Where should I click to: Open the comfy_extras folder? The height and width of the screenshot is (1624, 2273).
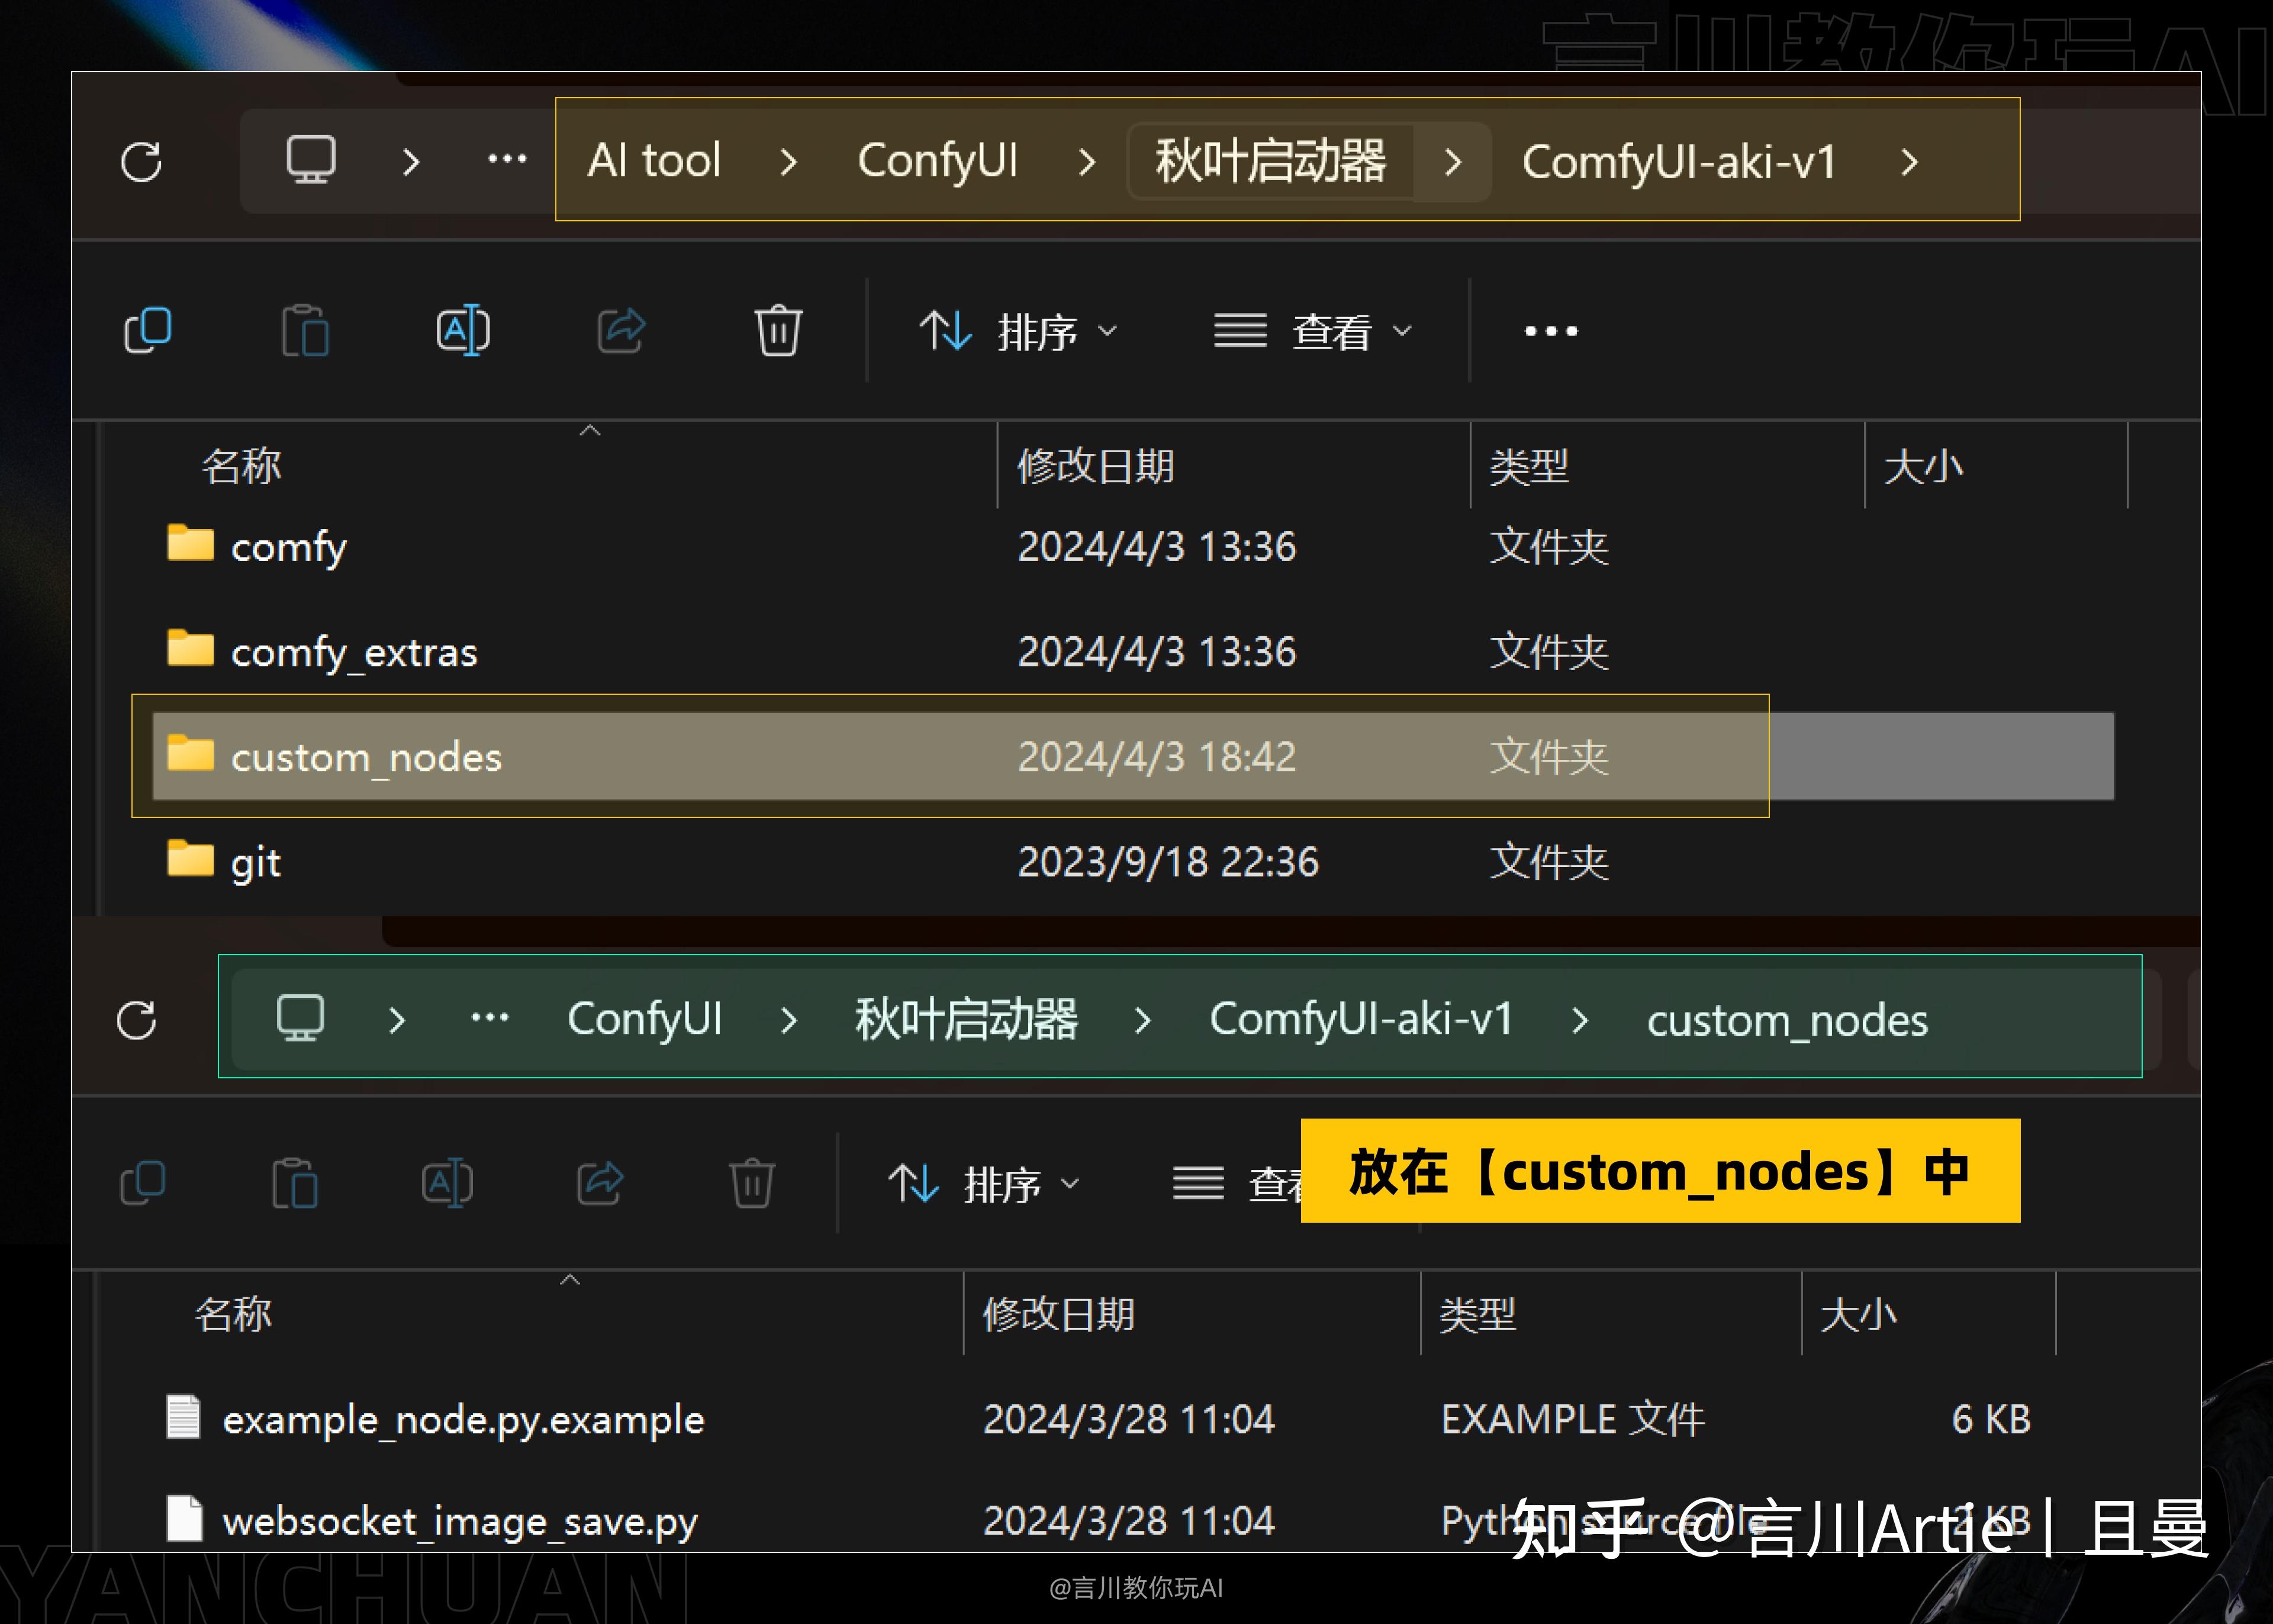click(x=354, y=651)
